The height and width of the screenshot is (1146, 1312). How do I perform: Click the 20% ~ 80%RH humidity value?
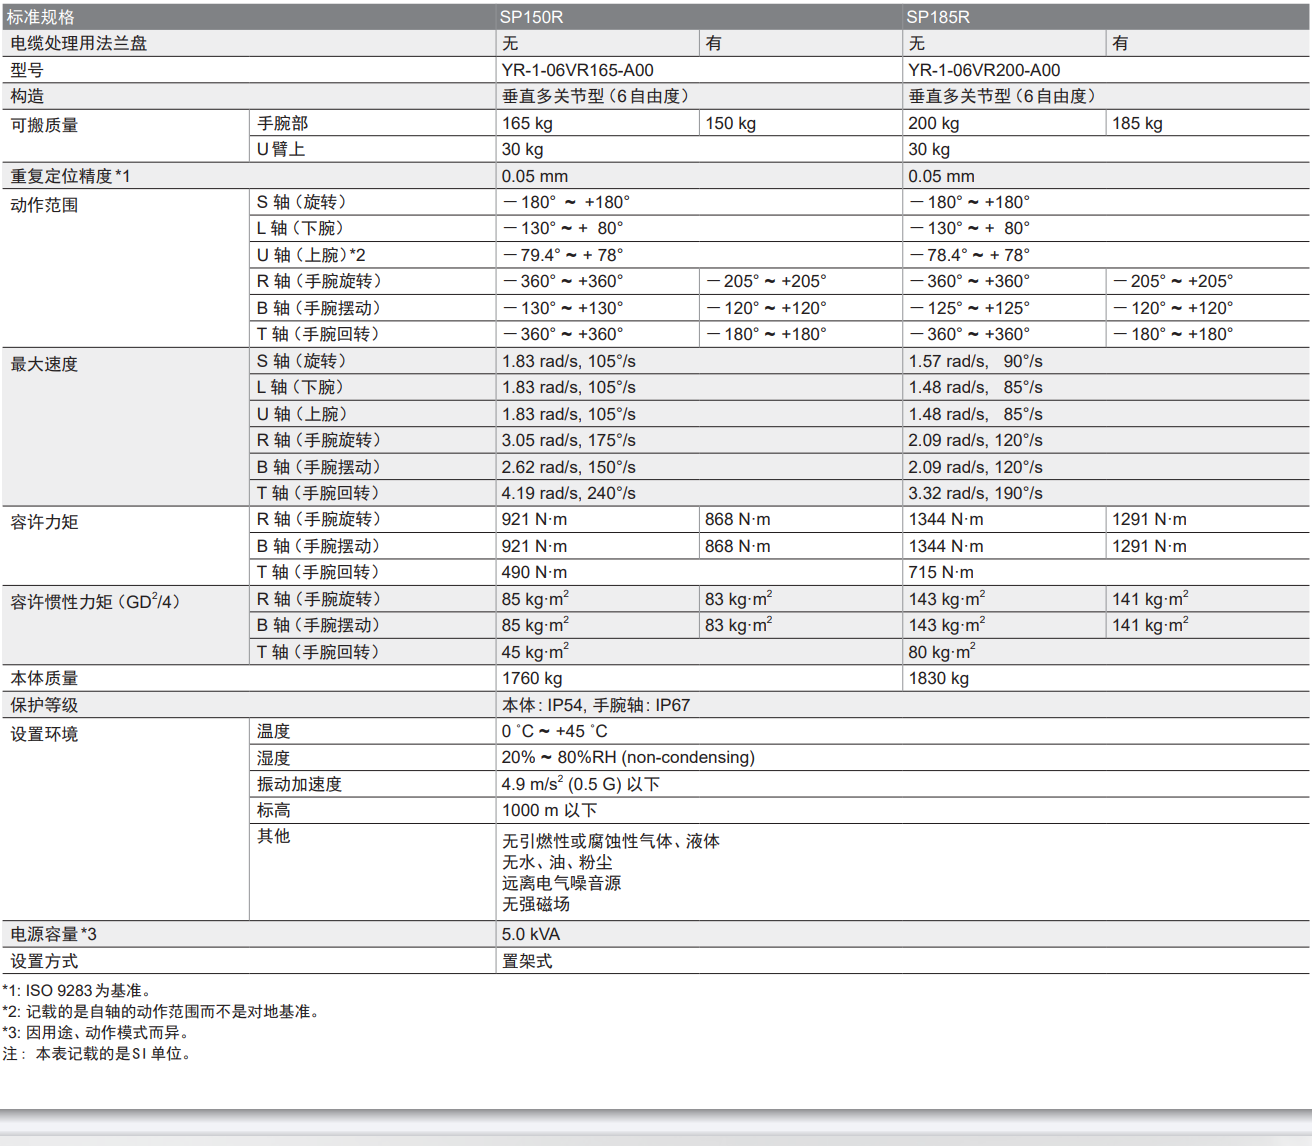click(628, 757)
